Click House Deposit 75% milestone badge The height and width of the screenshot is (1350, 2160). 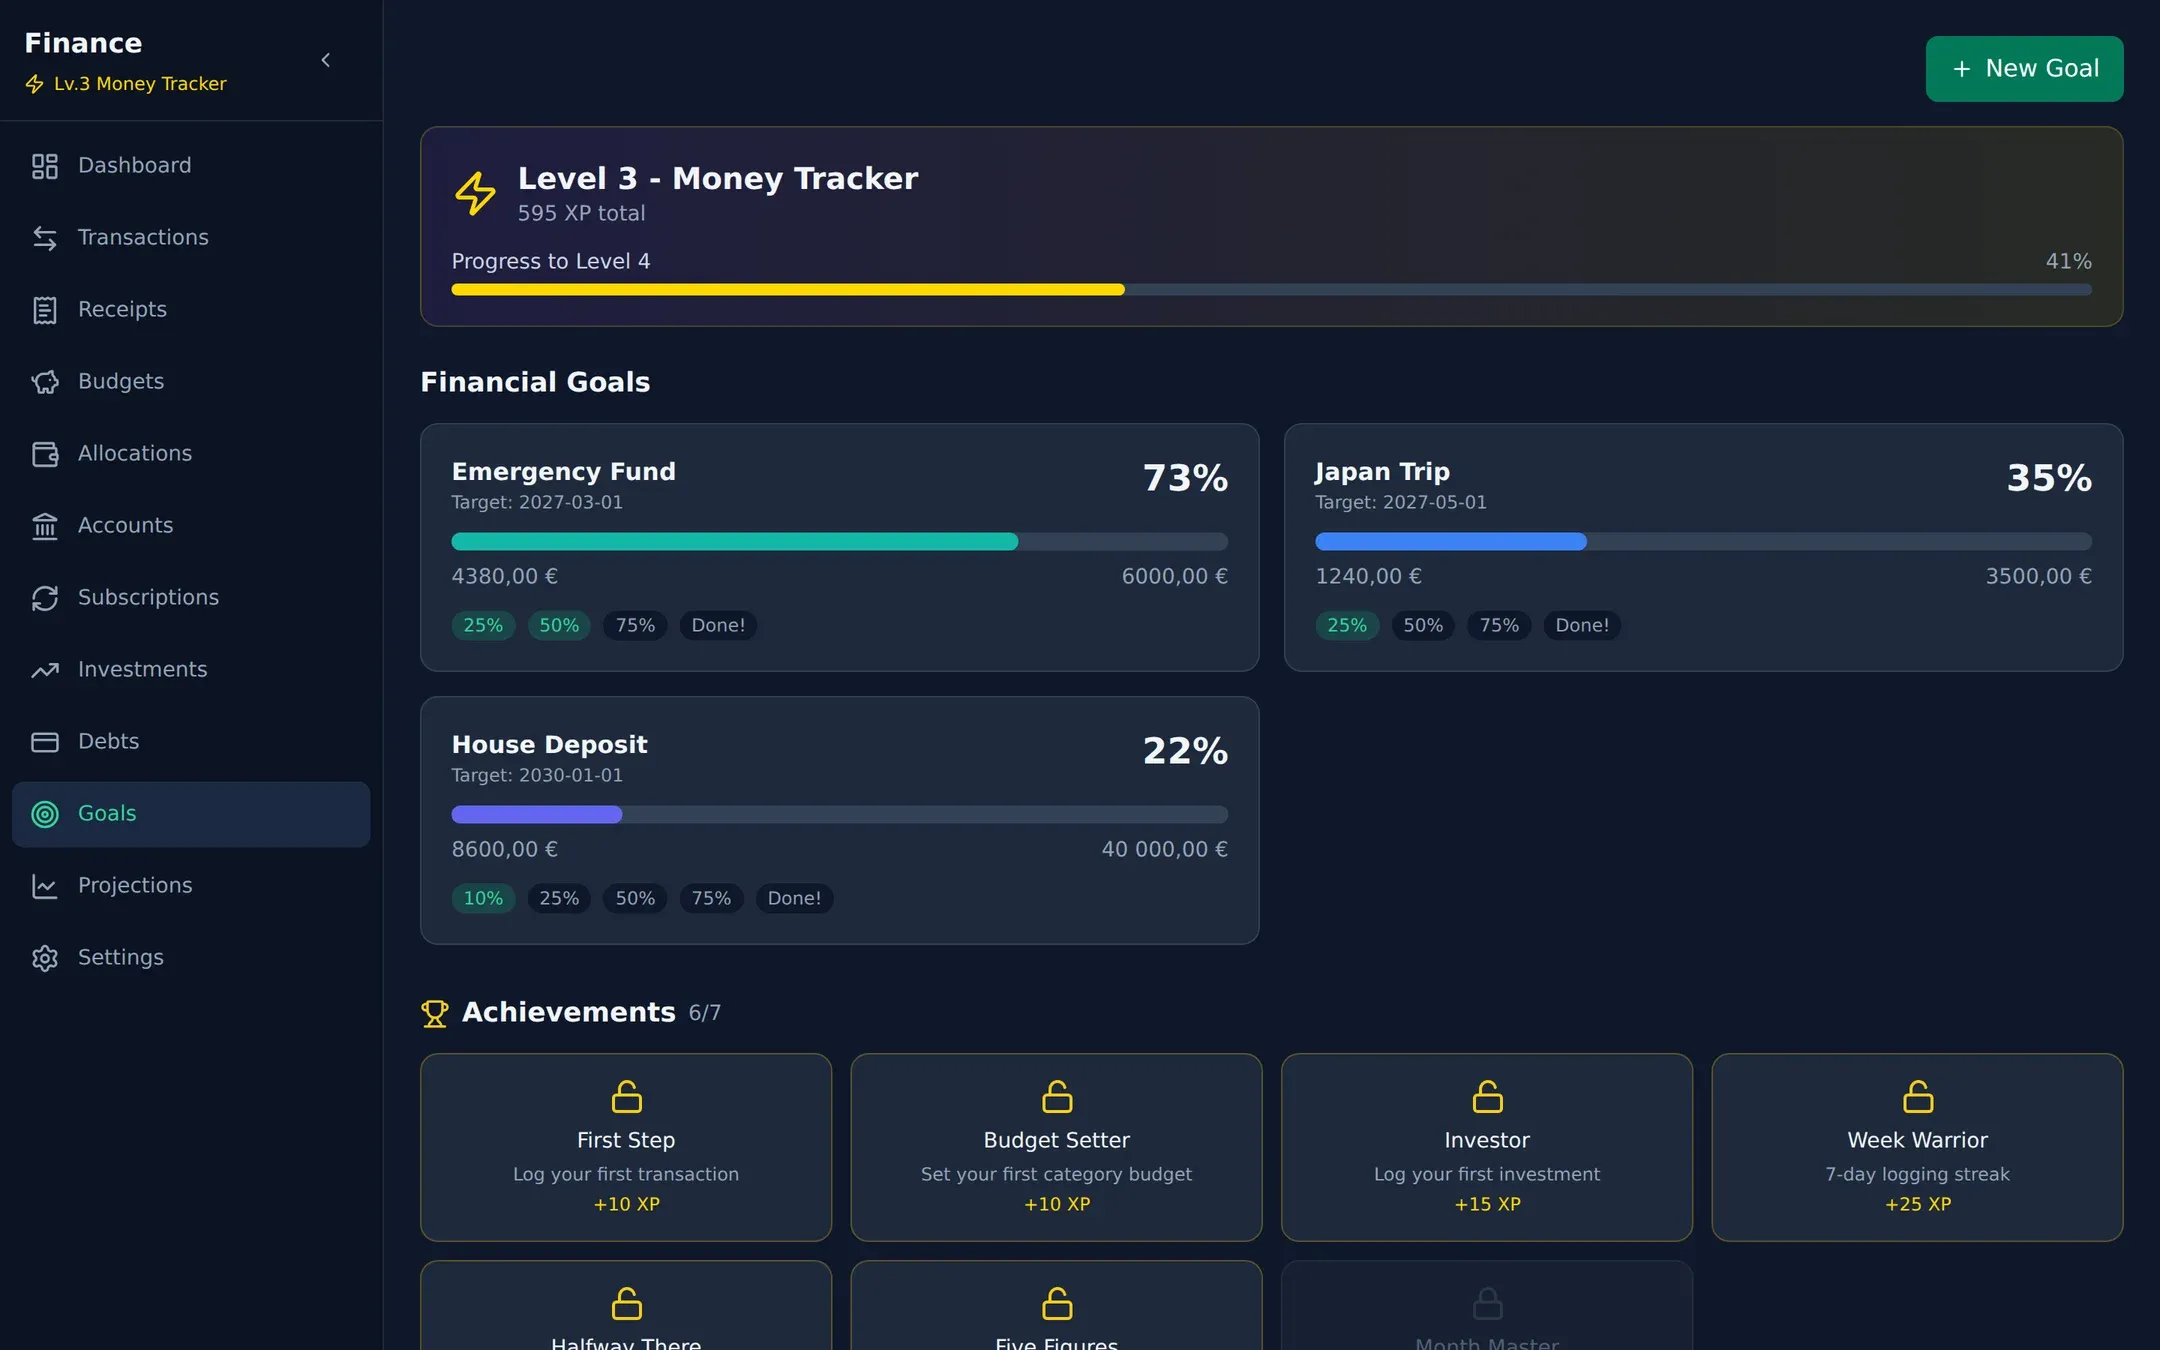711,899
